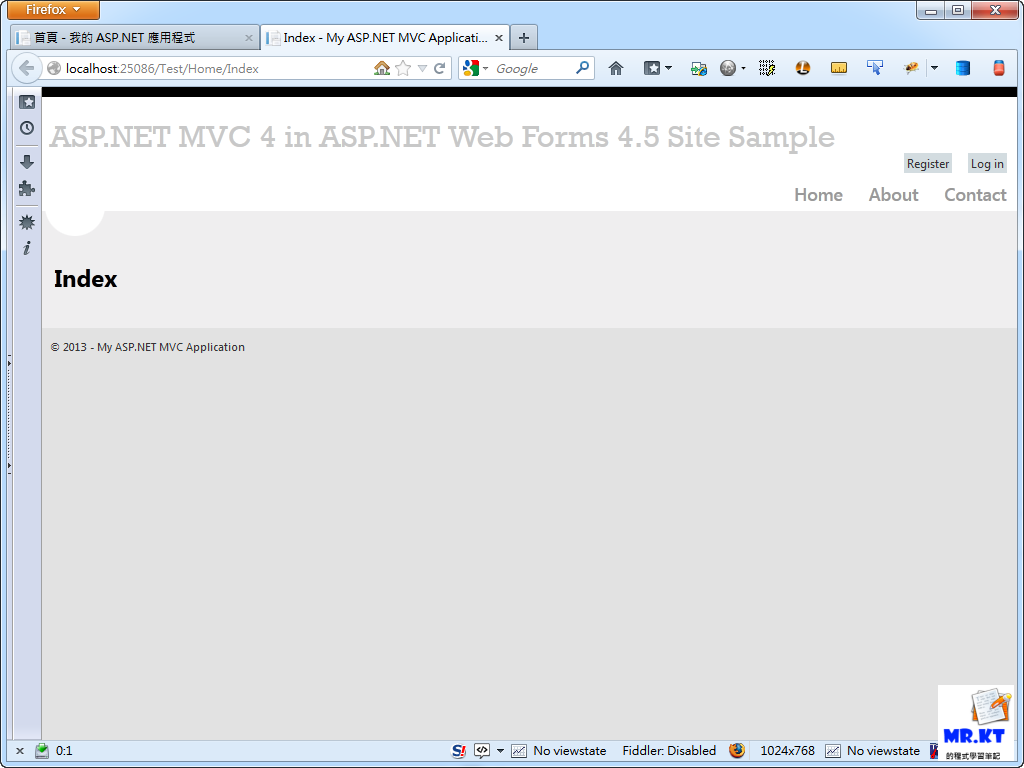Click the grey sphere toolbar icon
This screenshot has height=768, width=1024.
[x=728, y=68]
